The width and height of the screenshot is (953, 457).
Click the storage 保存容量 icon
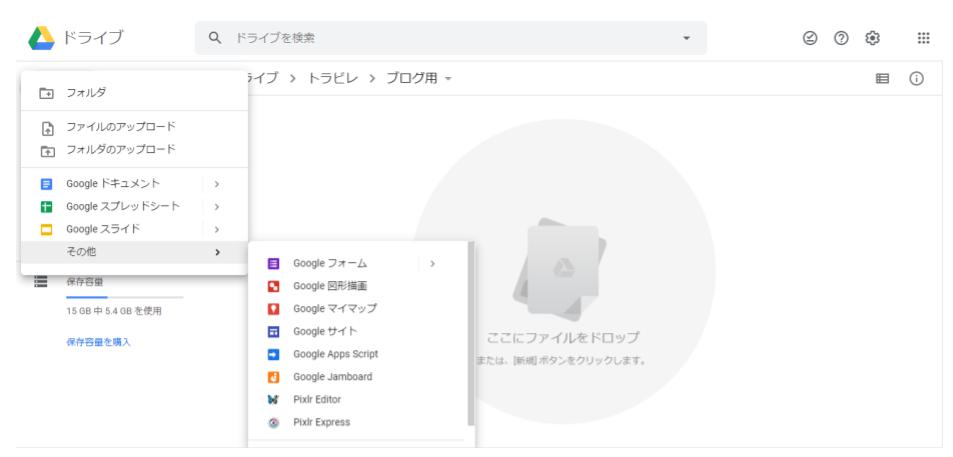tap(41, 281)
